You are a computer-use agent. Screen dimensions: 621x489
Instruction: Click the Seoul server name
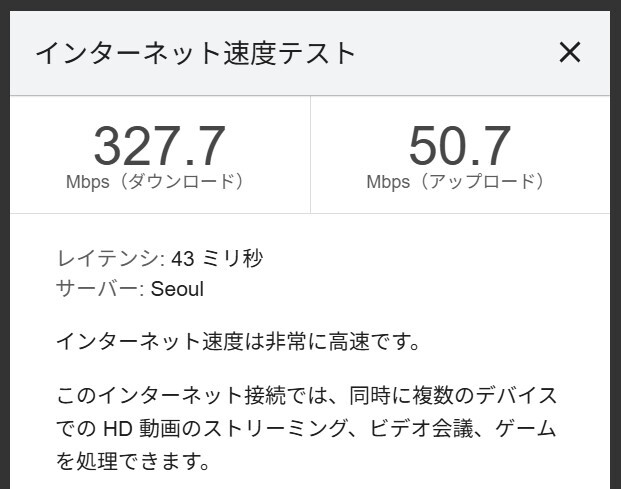coord(177,289)
